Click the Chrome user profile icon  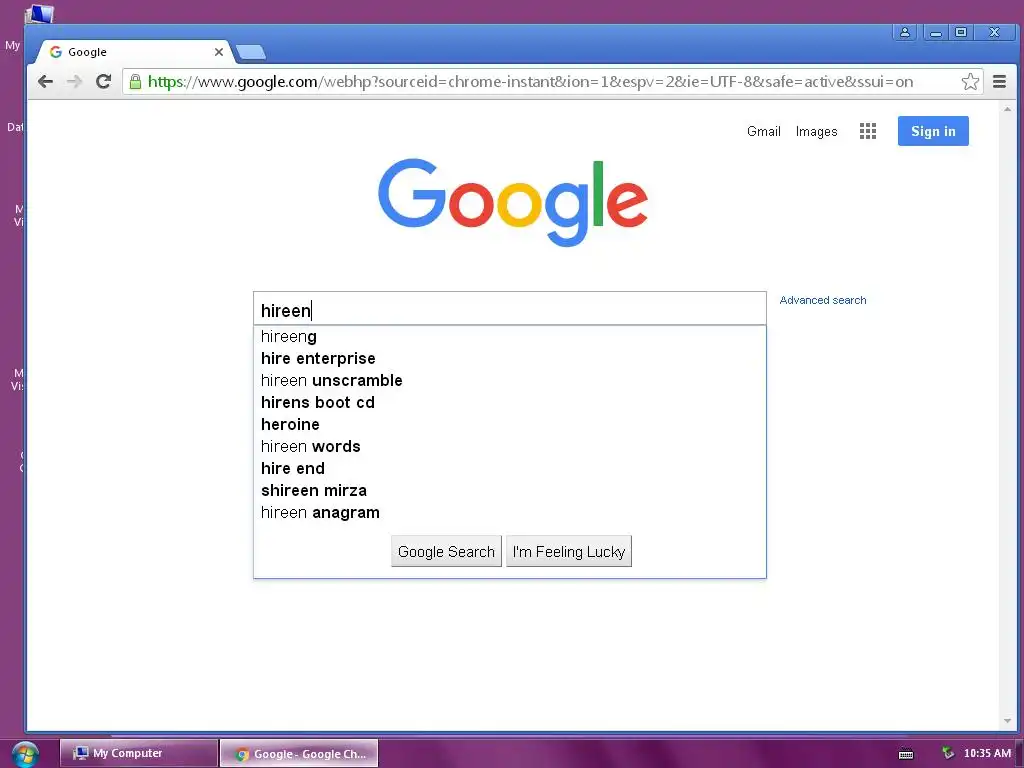click(x=904, y=32)
